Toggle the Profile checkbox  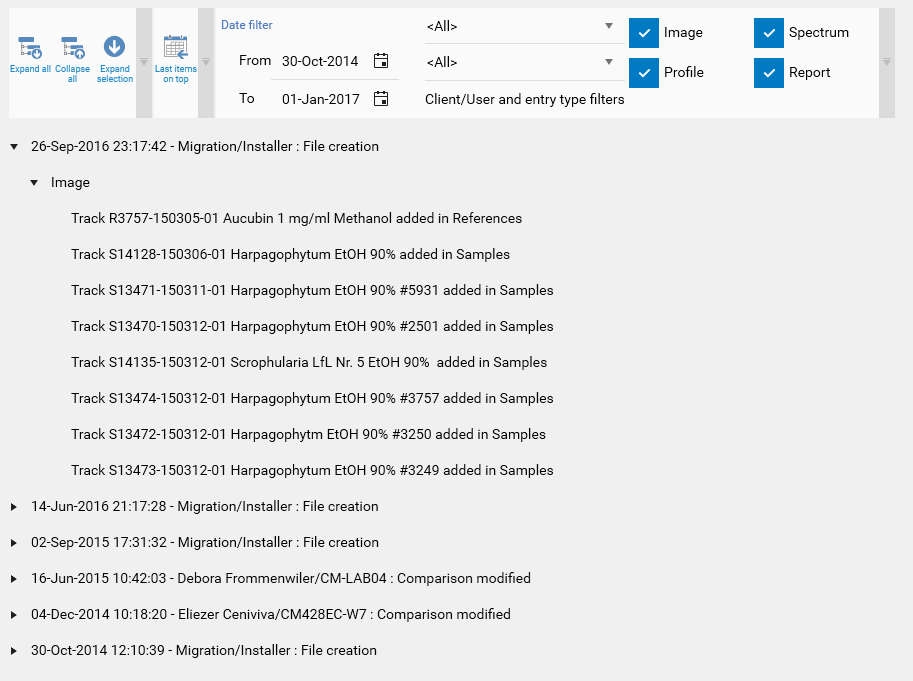tap(644, 73)
